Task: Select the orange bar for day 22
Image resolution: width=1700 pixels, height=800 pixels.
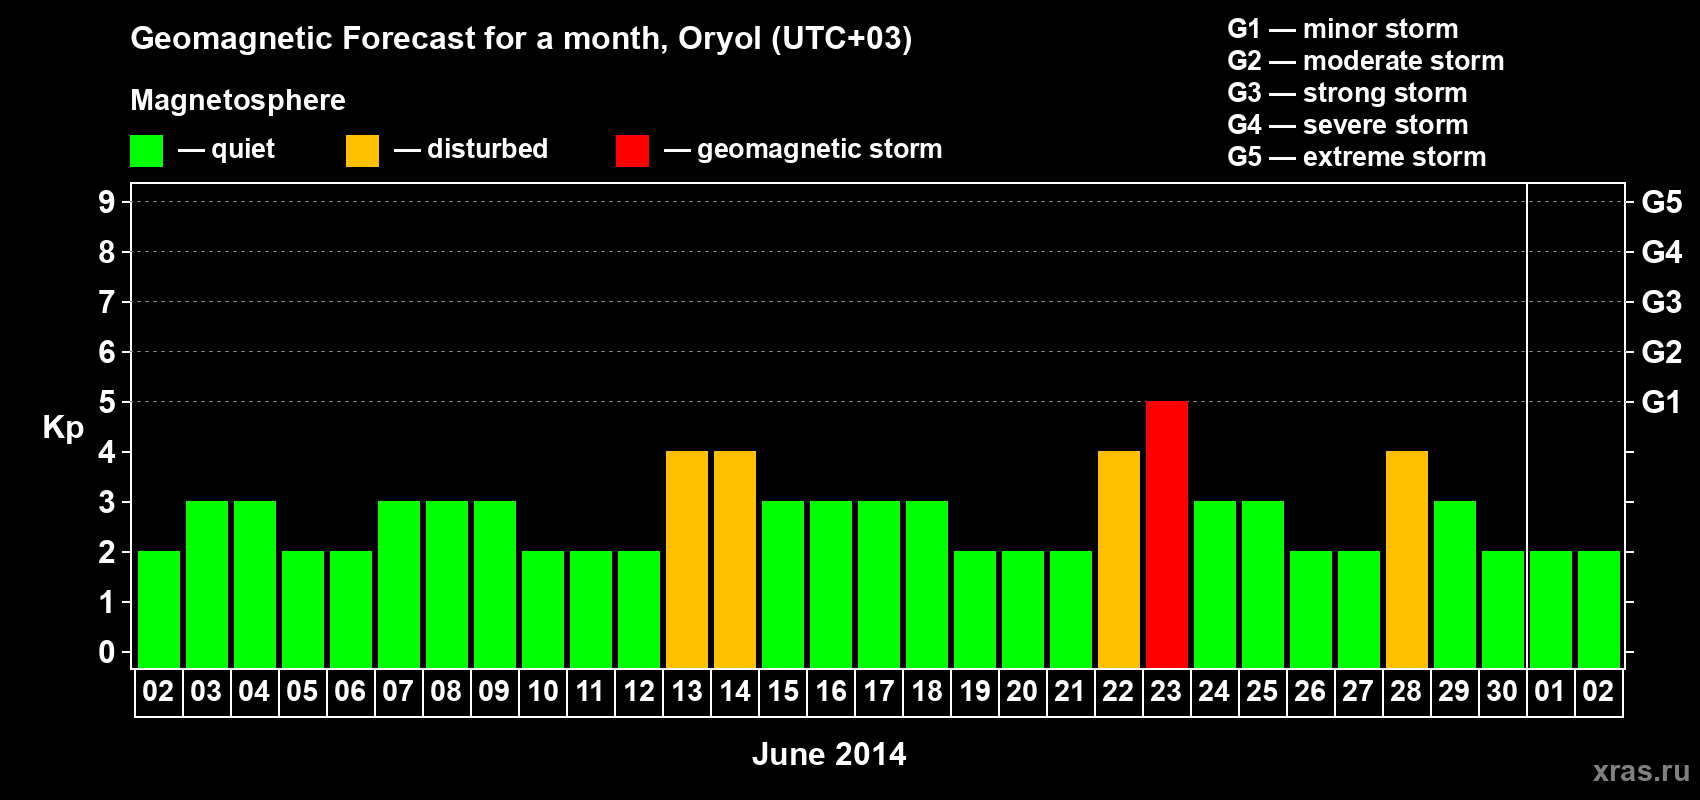Action: (1119, 559)
